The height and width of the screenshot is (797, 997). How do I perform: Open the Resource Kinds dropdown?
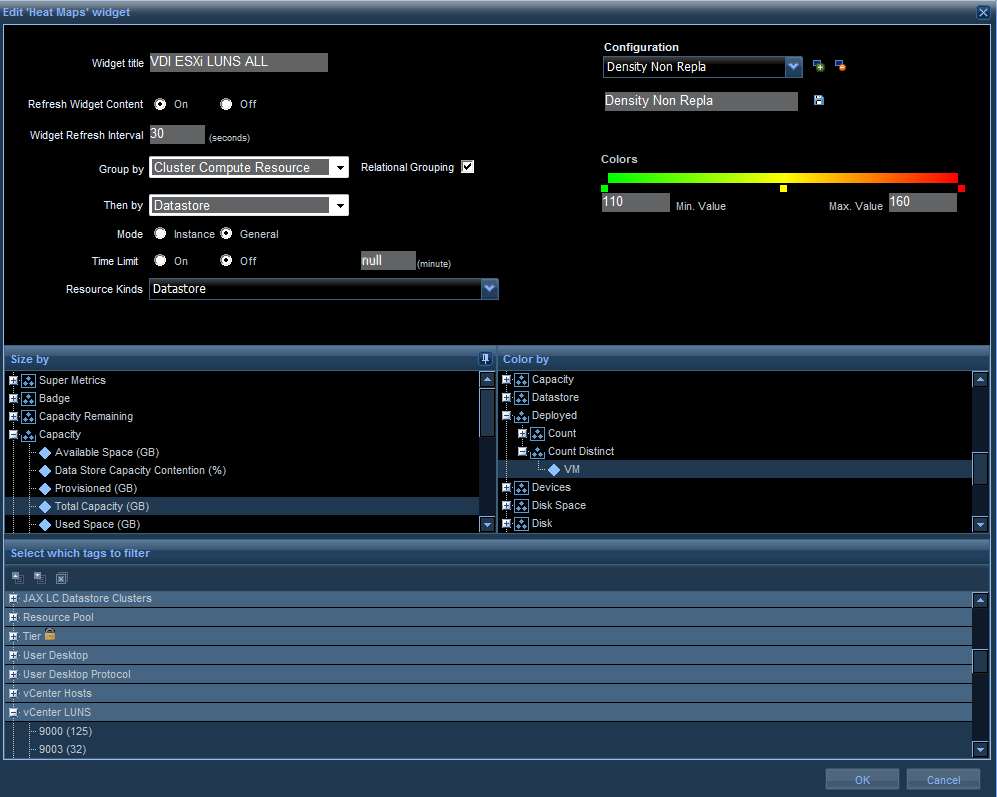(489, 289)
